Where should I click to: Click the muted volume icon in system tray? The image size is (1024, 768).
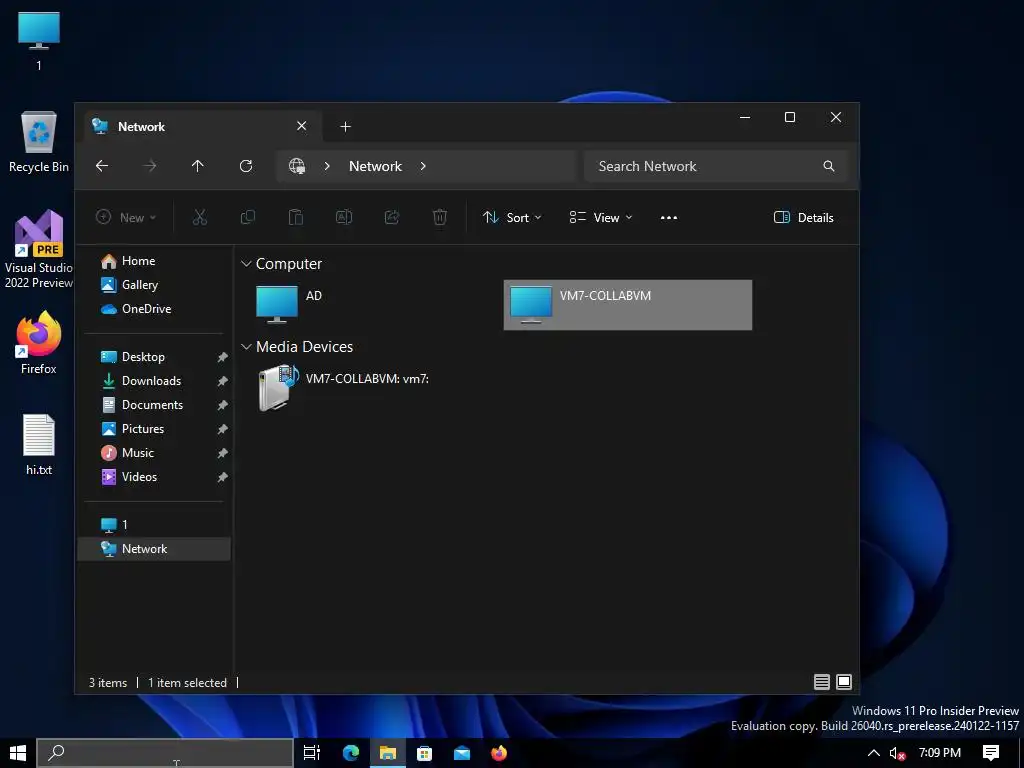click(898, 753)
